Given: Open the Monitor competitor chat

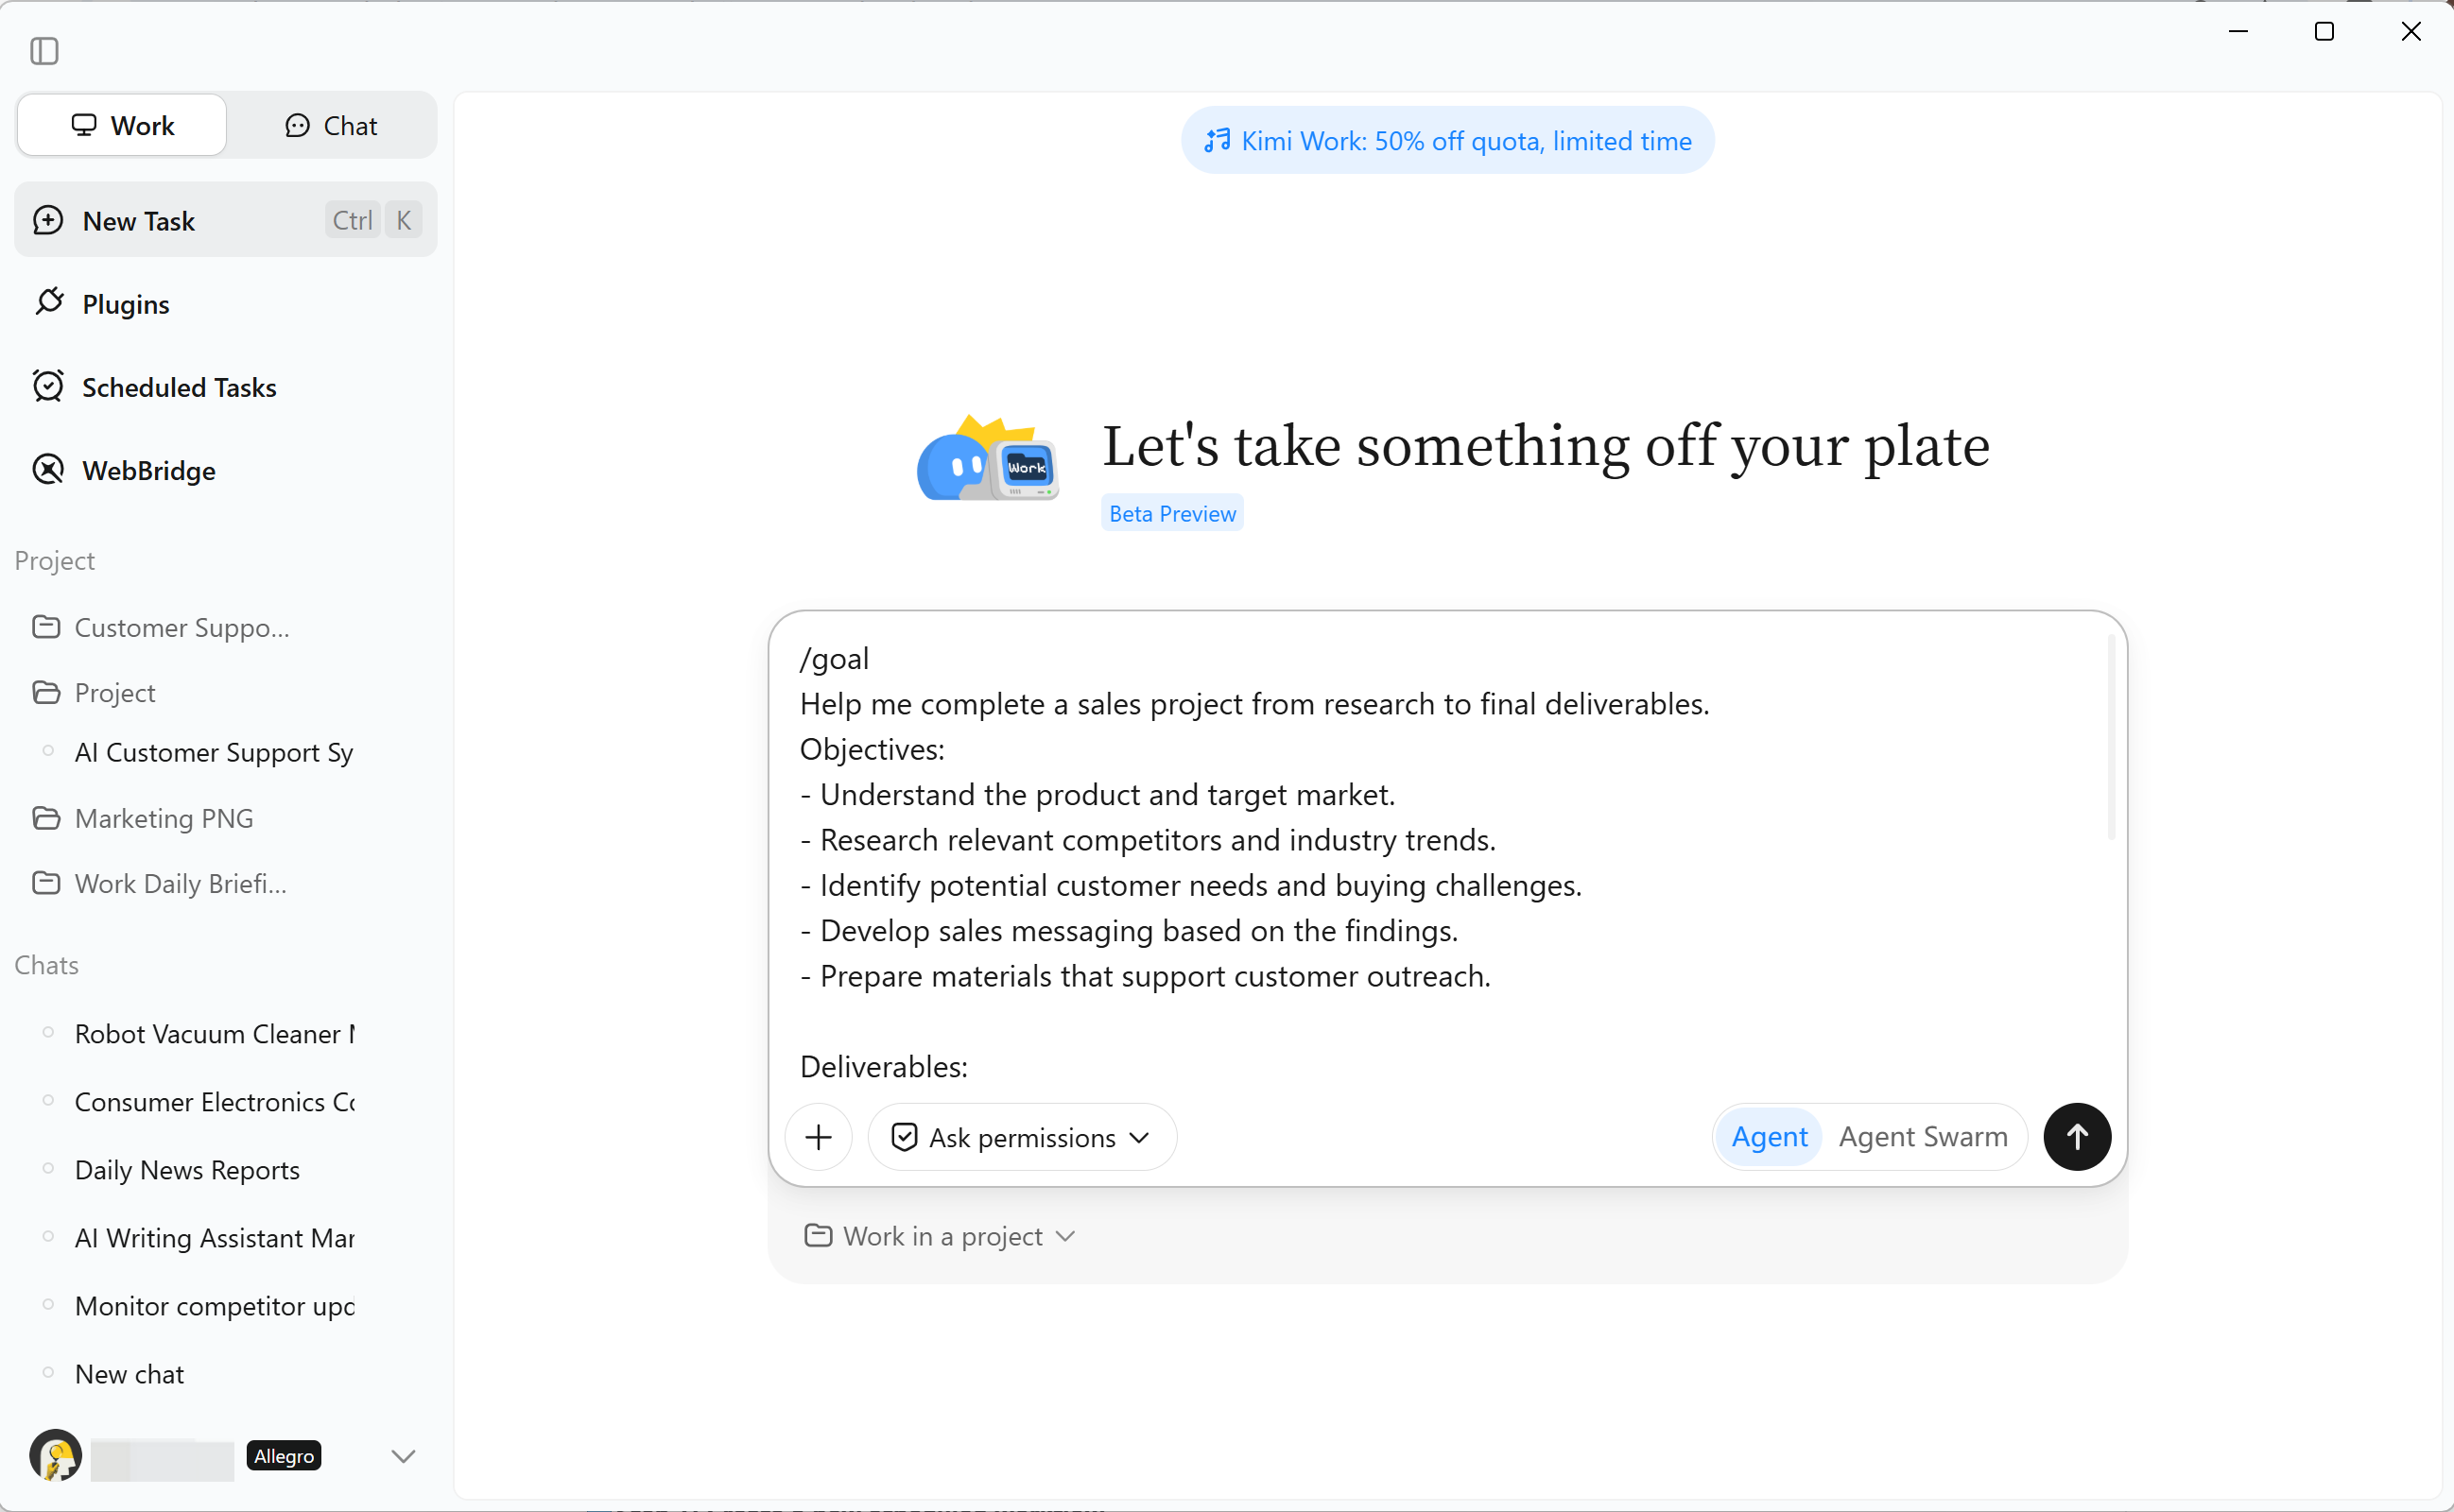Looking at the screenshot, I should (226, 1306).
